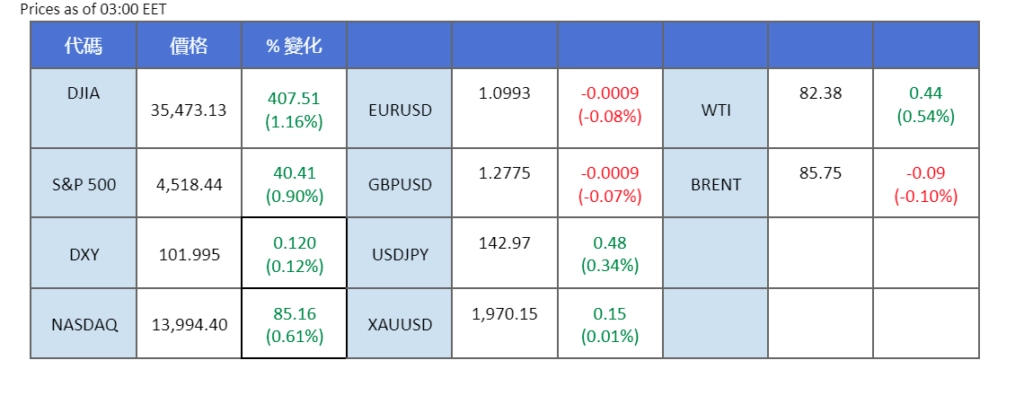Click the DXY symbol cell
This screenshot has height=404, width=1024.
point(83,254)
